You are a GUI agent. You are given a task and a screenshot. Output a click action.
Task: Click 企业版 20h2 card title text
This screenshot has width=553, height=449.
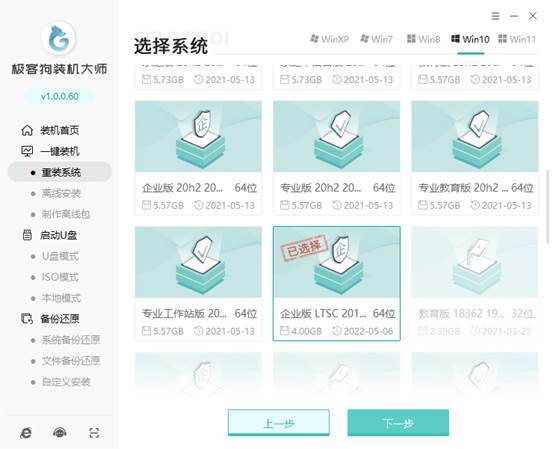pos(182,188)
